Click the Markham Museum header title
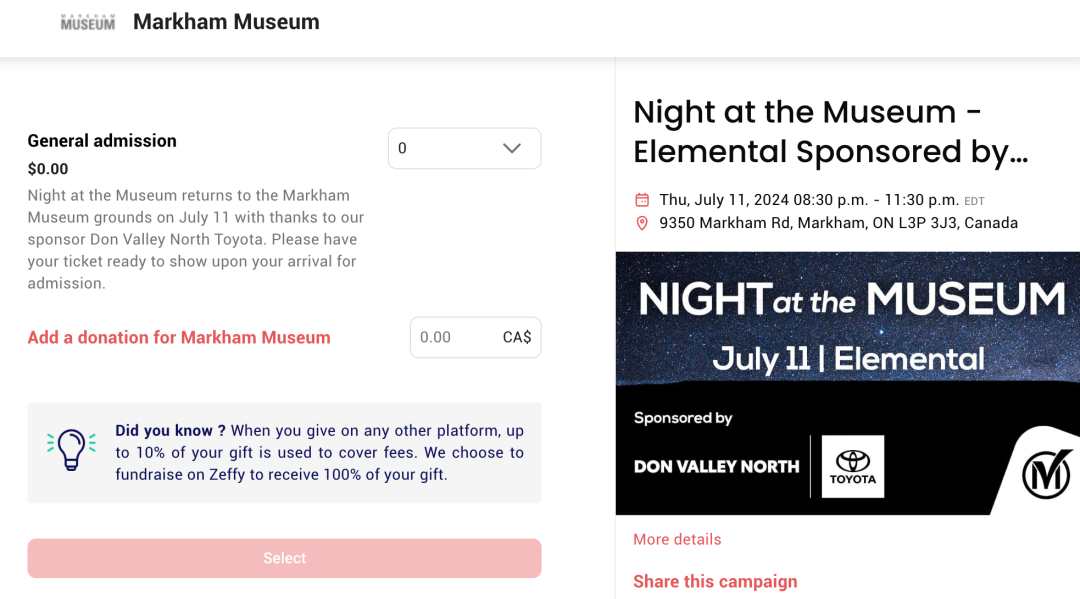 point(226,22)
